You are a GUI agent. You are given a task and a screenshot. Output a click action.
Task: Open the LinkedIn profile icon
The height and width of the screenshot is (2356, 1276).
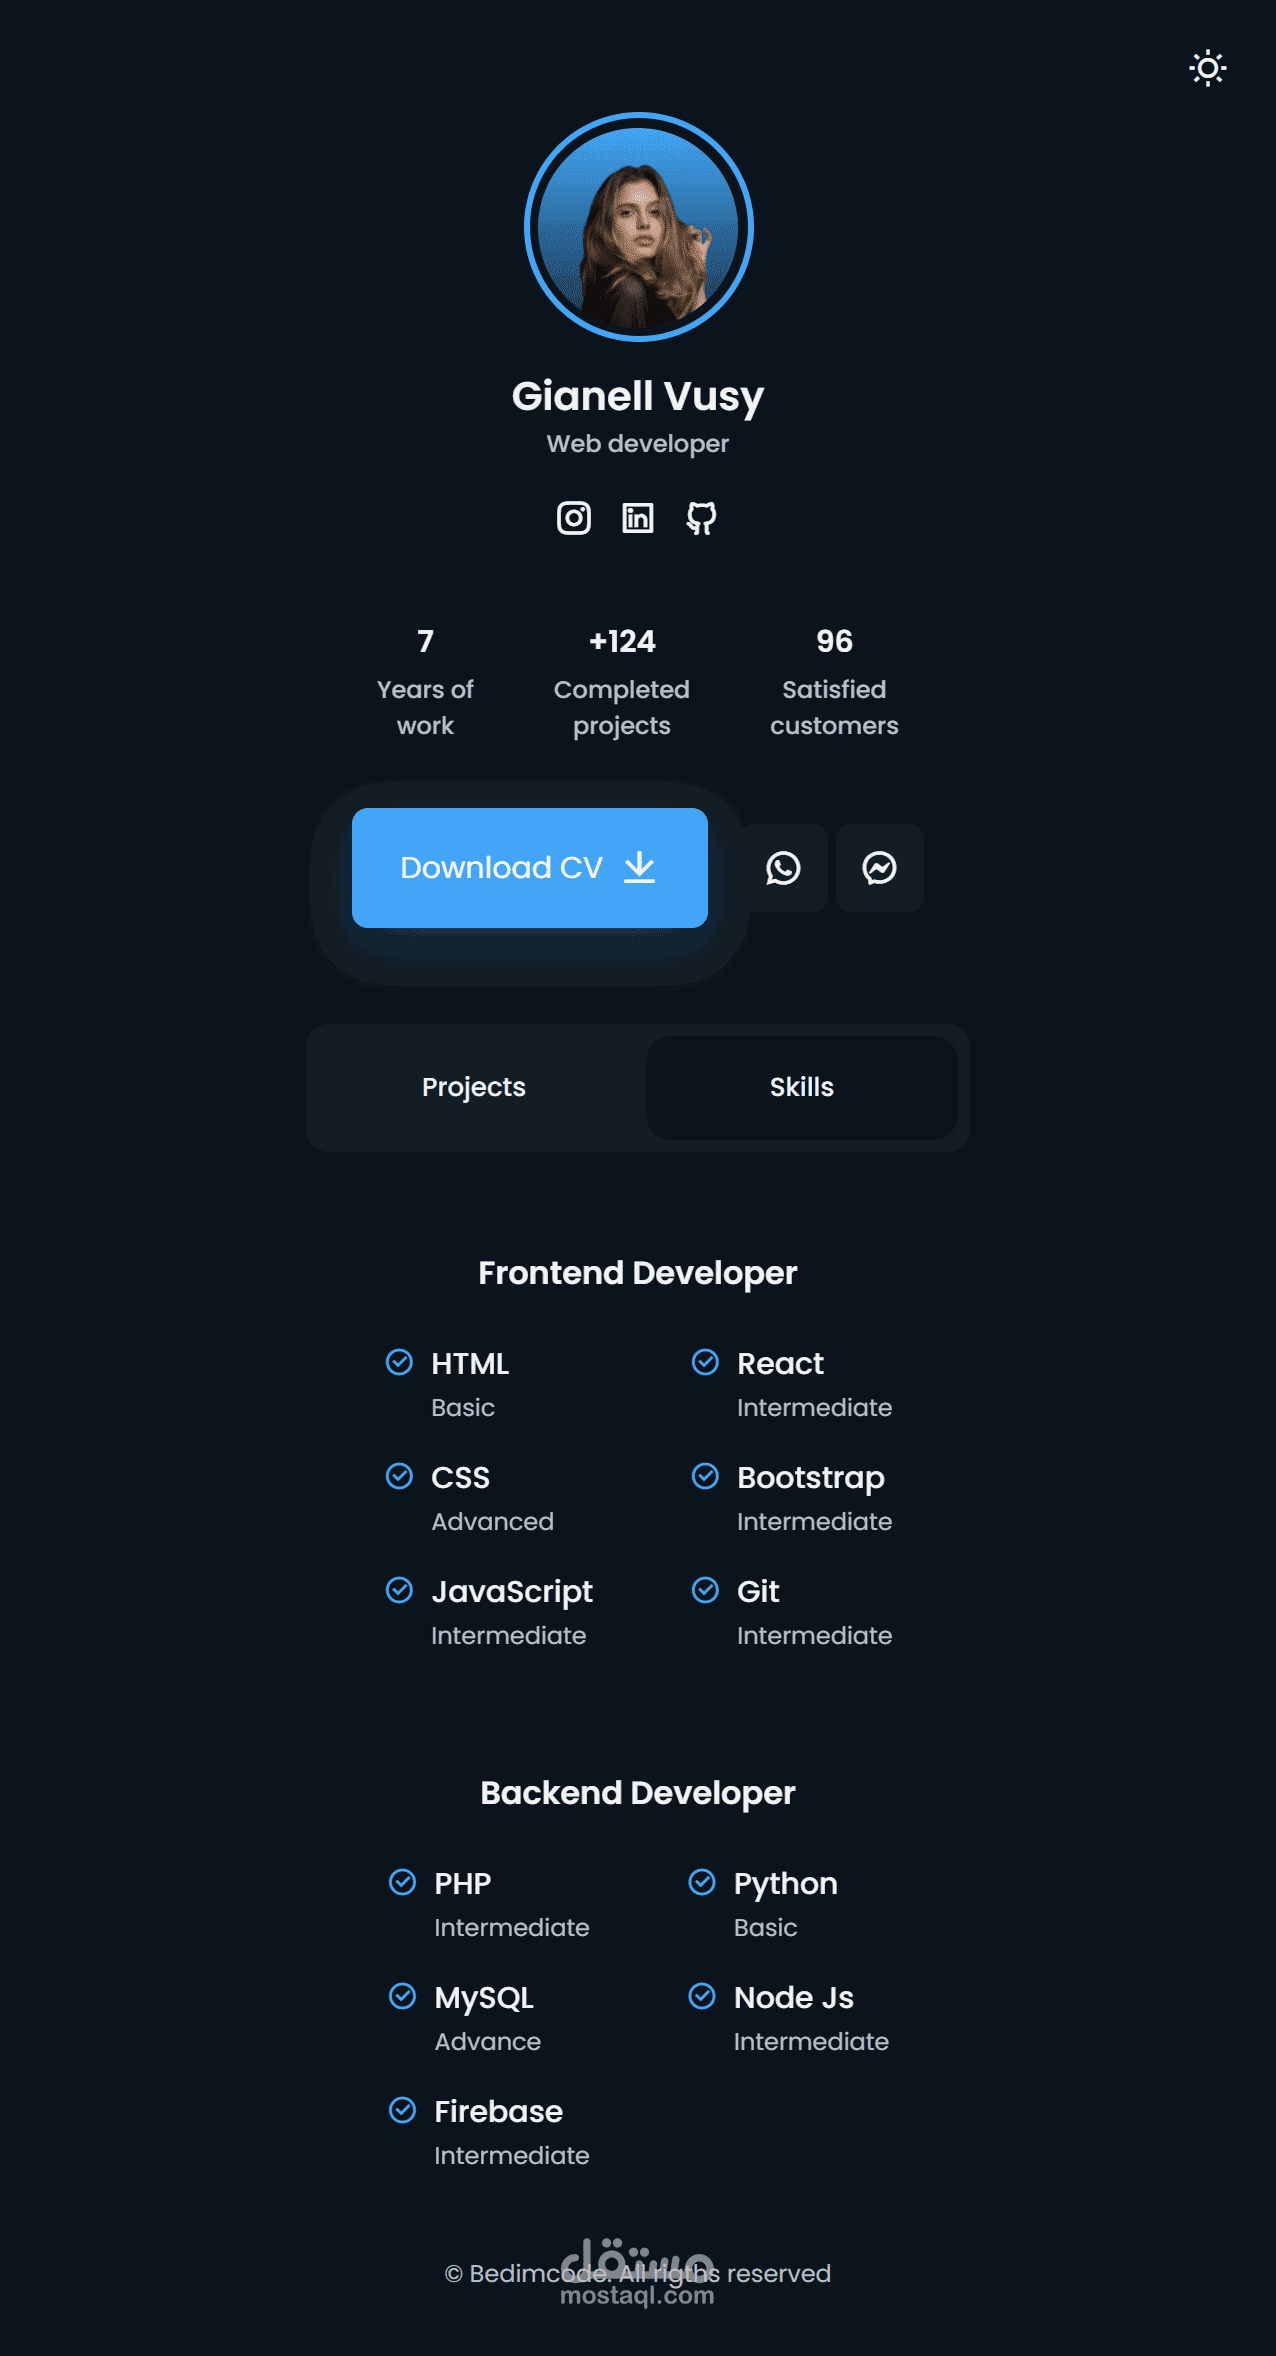click(637, 518)
